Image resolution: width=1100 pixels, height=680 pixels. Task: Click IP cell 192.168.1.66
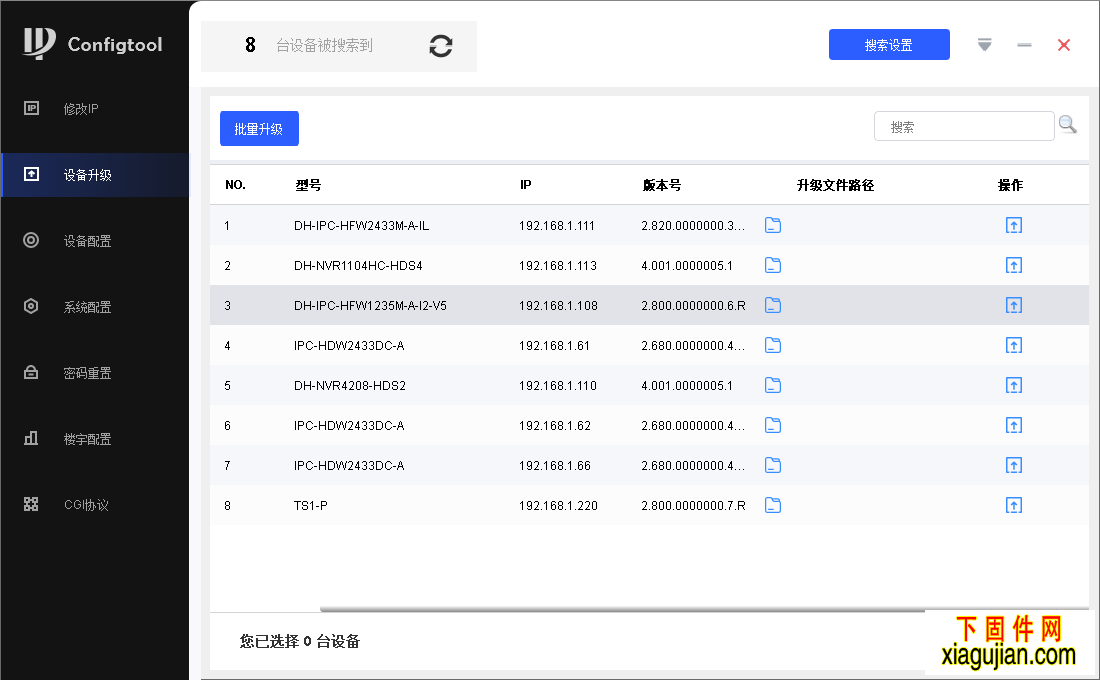(x=555, y=466)
